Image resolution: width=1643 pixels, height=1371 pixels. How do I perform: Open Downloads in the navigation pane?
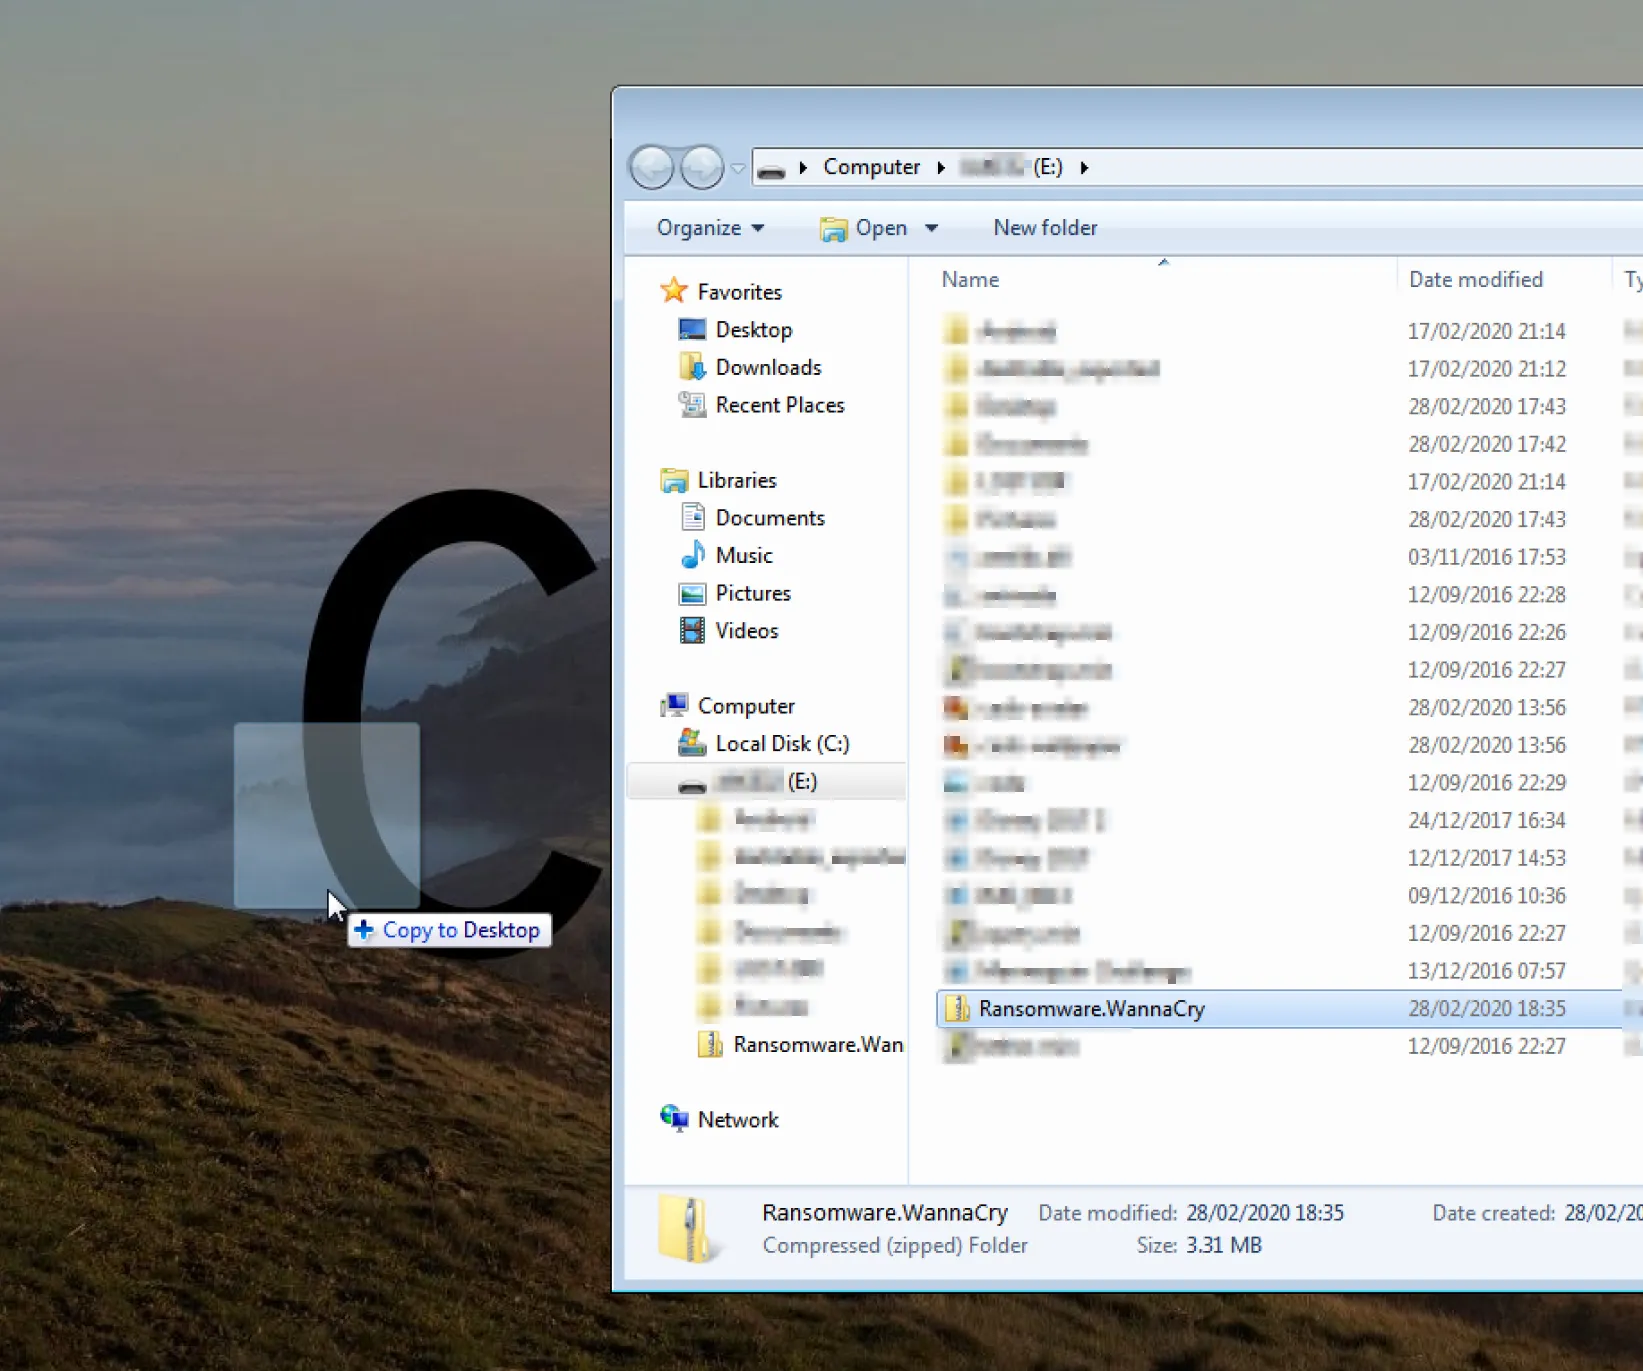click(x=767, y=368)
